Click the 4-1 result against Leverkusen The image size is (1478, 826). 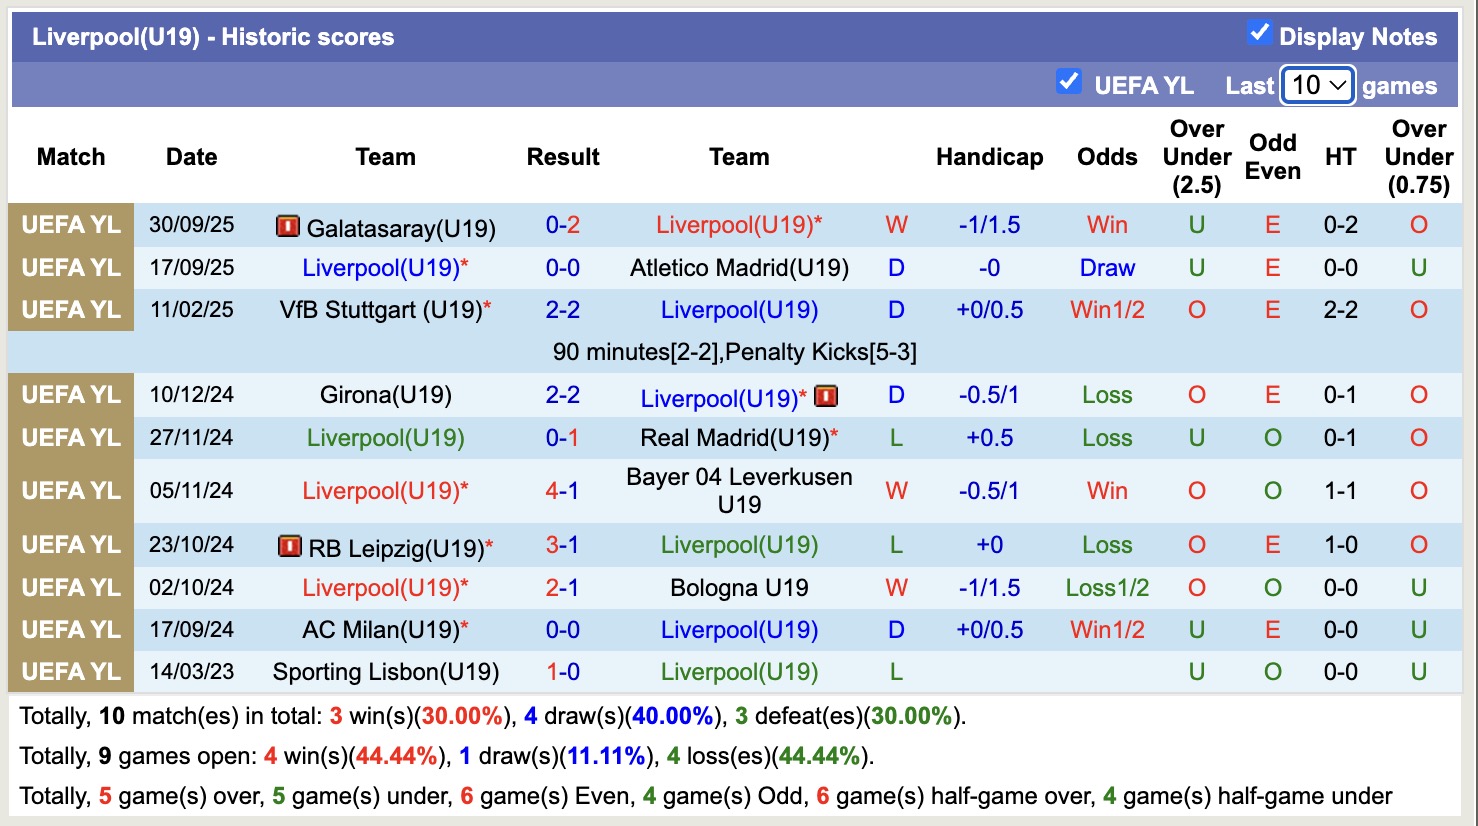click(562, 491)
